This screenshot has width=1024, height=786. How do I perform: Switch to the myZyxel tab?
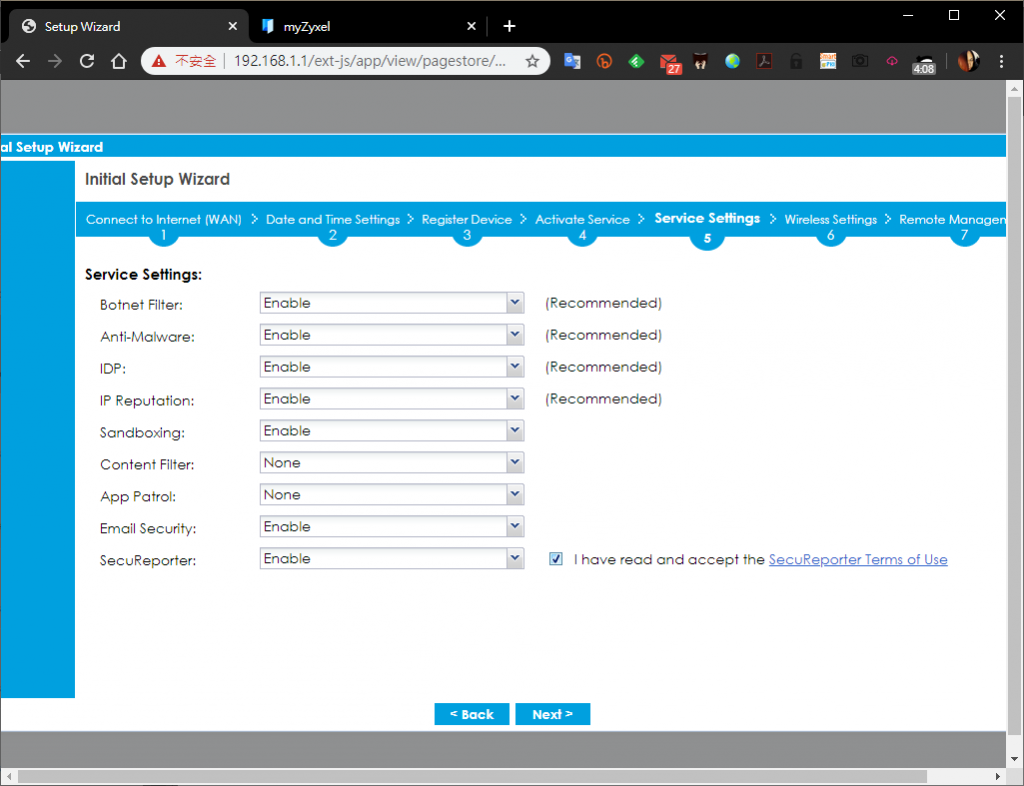coord(368,27)
